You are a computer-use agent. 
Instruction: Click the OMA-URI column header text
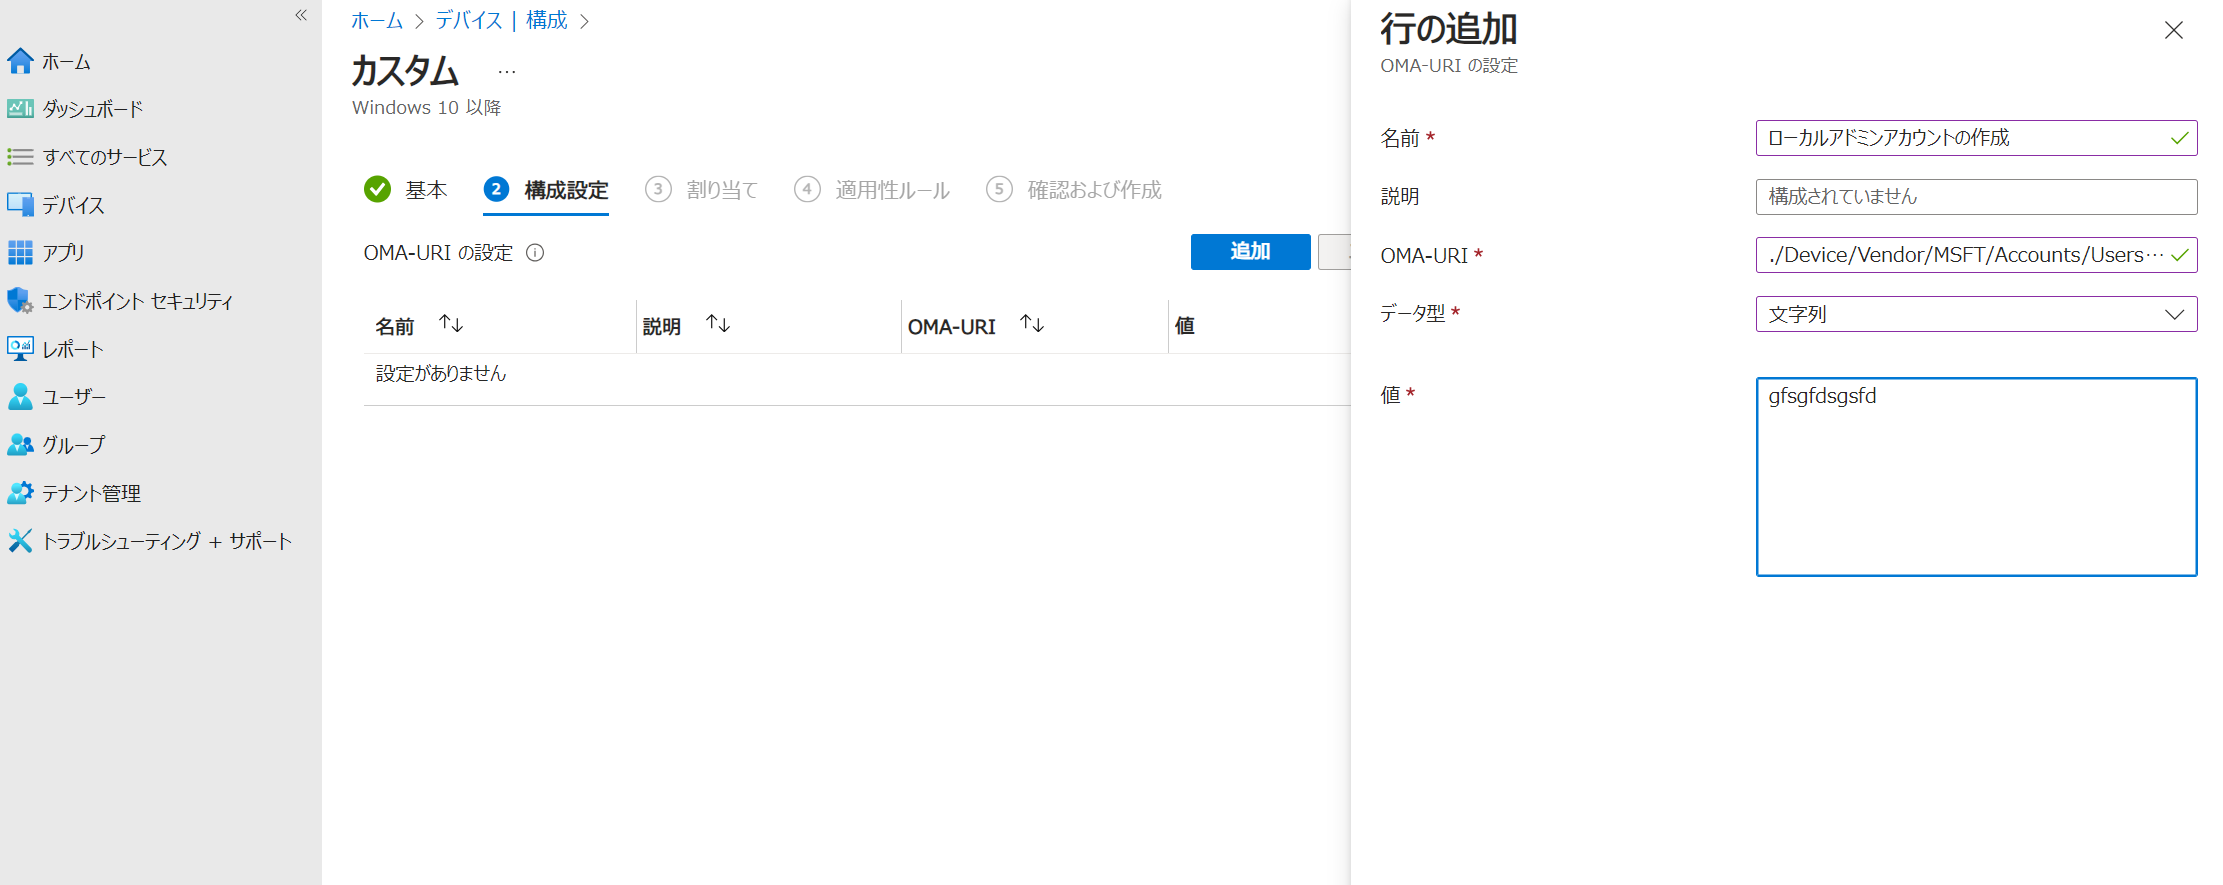952,326
